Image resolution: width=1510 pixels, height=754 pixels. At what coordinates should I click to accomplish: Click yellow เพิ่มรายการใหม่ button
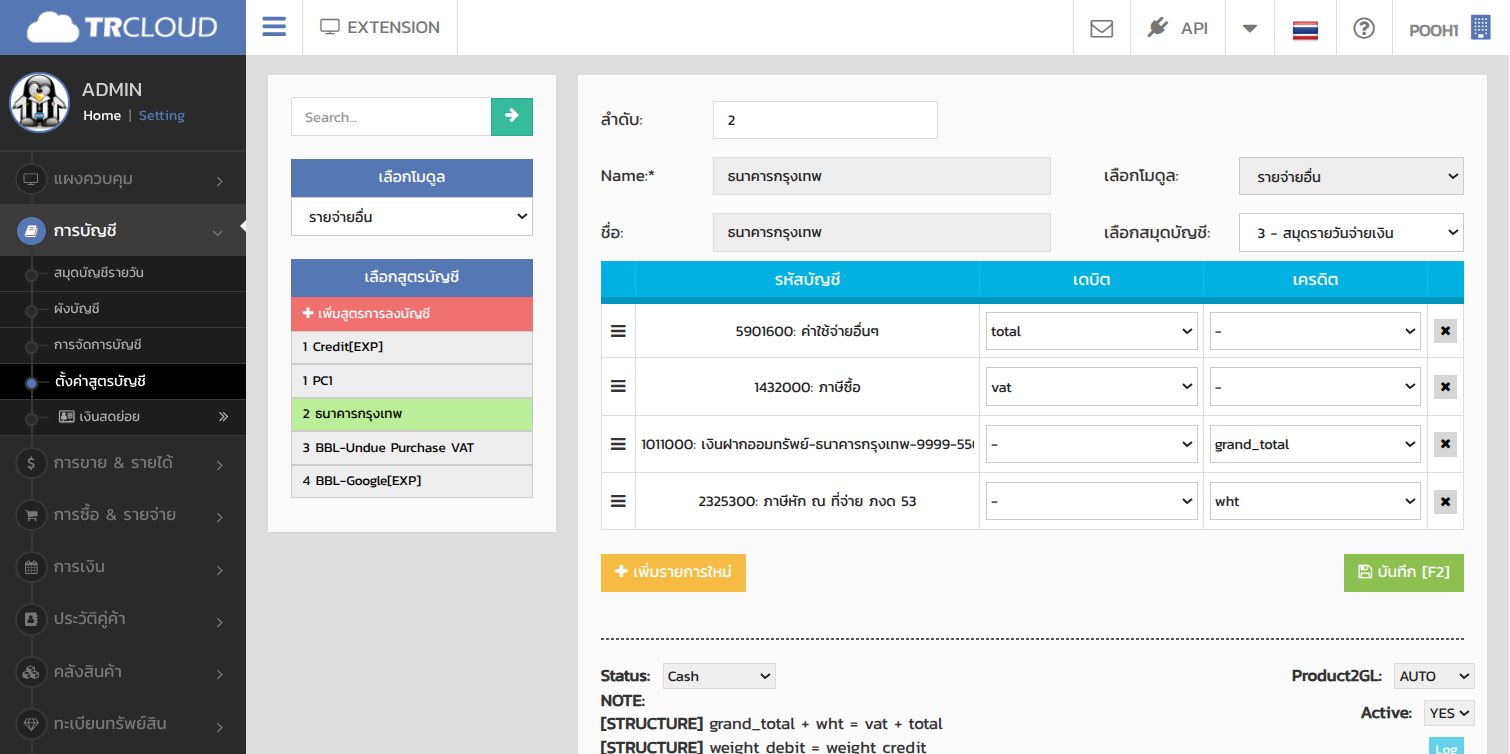coord(673,572)
